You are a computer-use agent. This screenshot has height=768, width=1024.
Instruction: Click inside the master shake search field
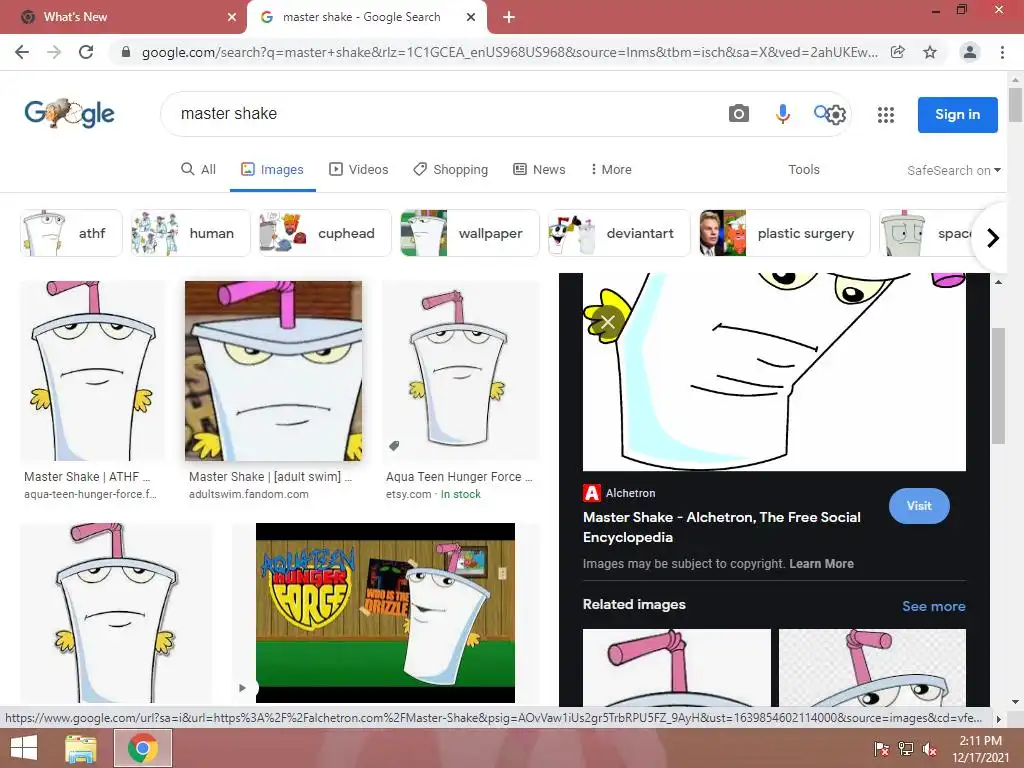(444, 114)
